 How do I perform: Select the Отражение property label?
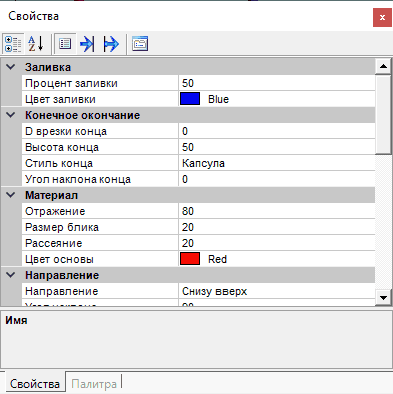pos(55,211)
